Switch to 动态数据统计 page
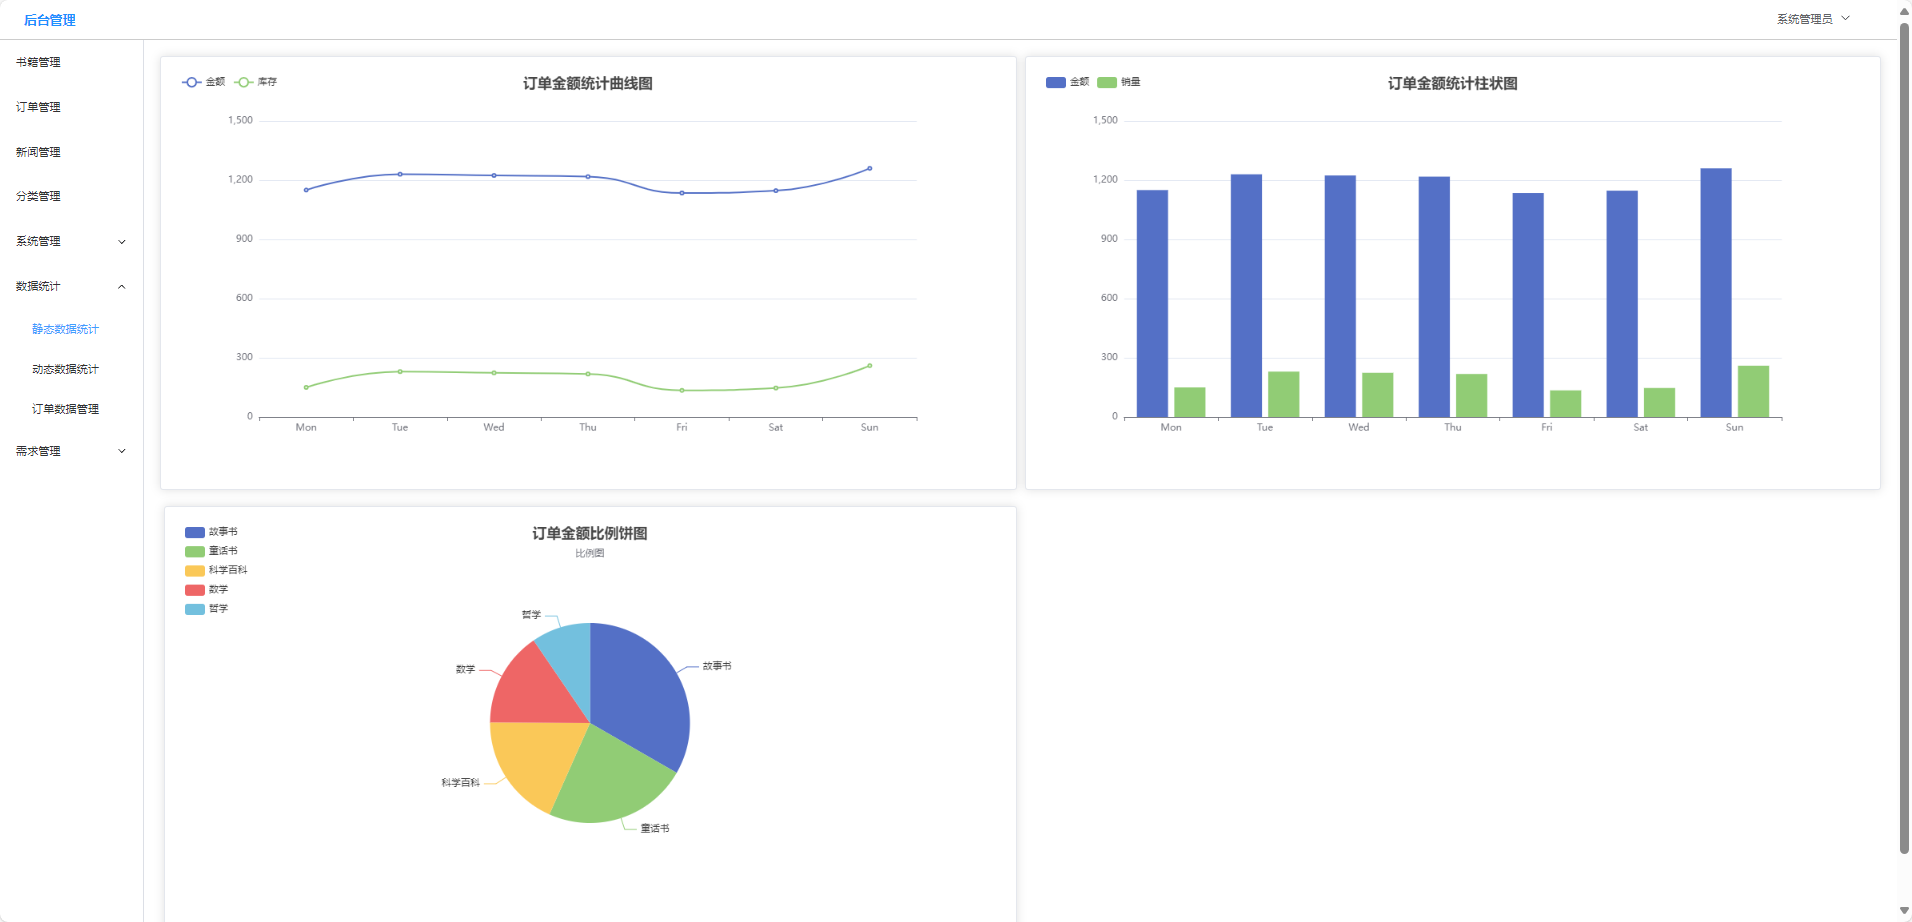Image resolution: width=1912 pixels, height=922 pixels. (65, 369)
